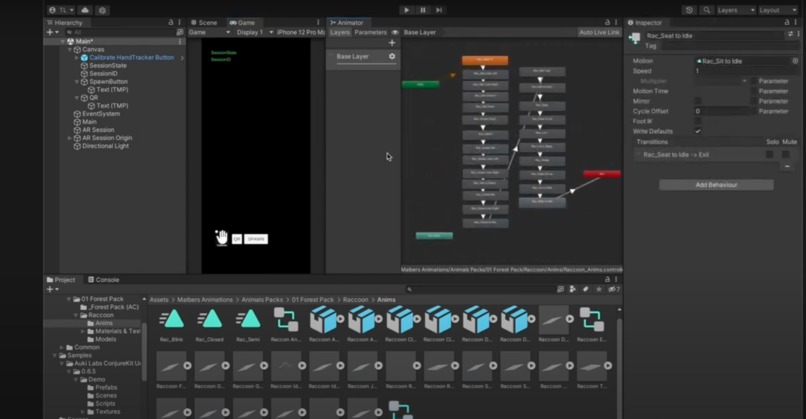Open the Layout dropdown
Image resolution: width=806 pixels, height=419 pixels.
click(x=777, y=10)
